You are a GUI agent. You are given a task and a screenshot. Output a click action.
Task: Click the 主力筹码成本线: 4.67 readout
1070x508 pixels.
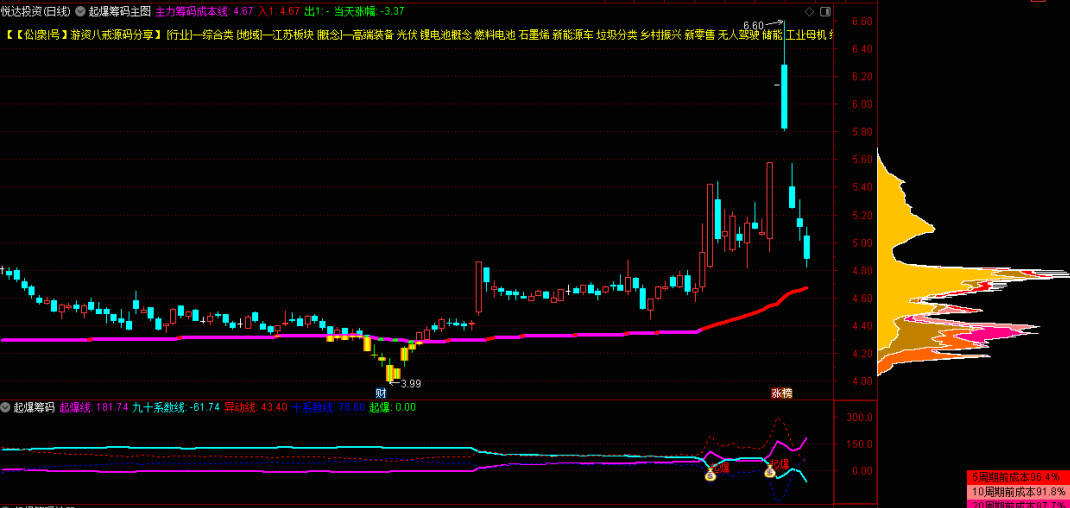pos(204,12)
